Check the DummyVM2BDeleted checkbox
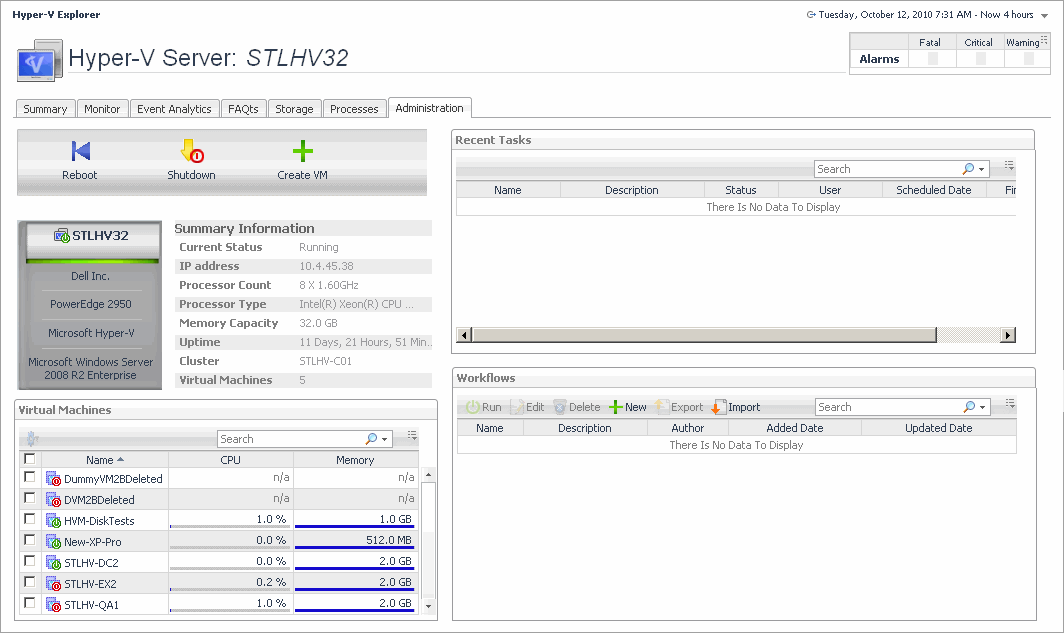This screenshot has height=633, width=1064. tap(30, 478)
